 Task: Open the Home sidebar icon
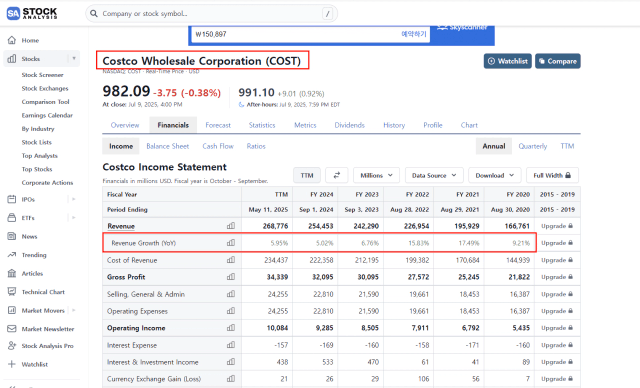[x=12, y=40]
